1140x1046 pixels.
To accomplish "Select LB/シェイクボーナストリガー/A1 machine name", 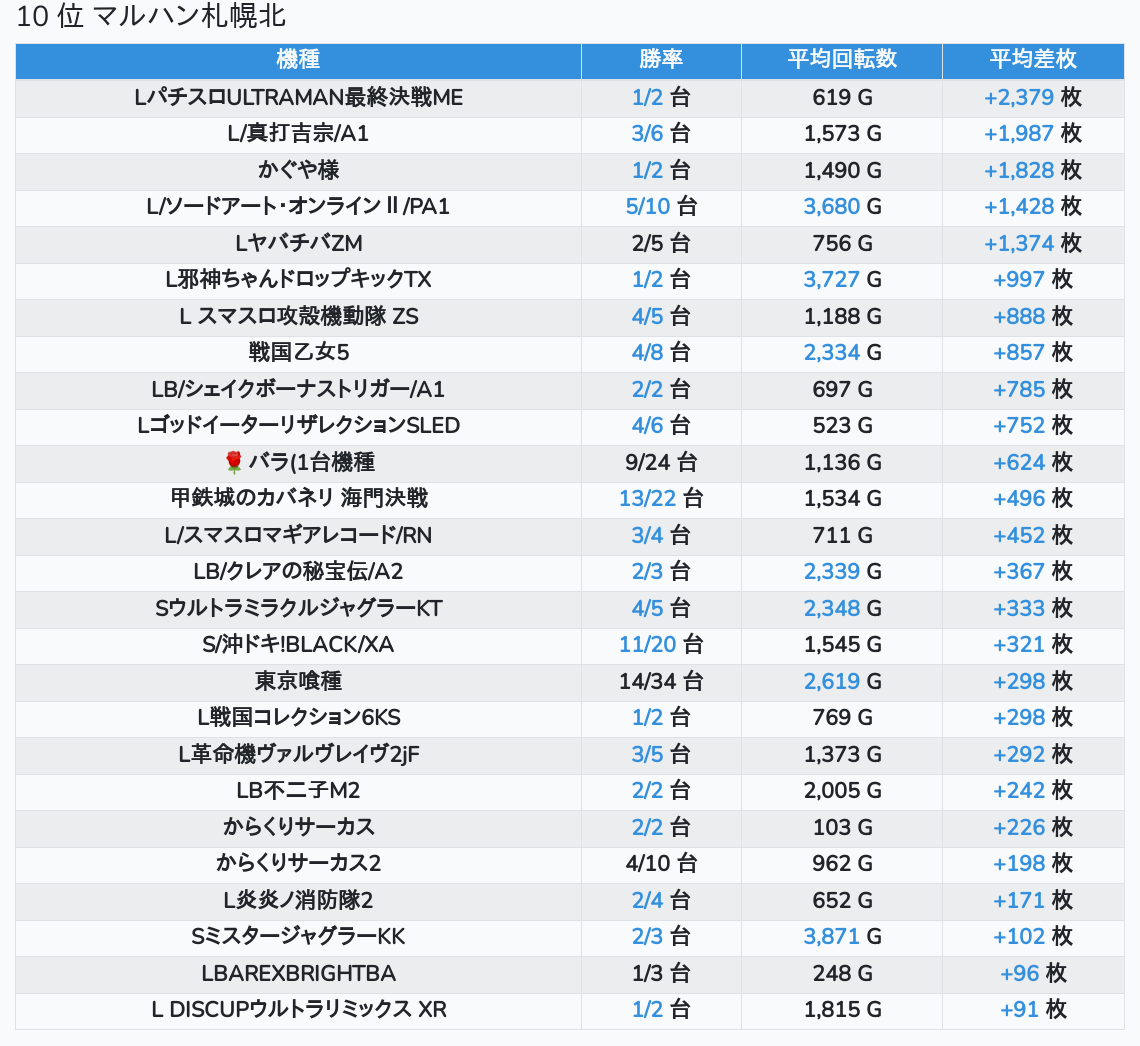I will click(298, 389).
